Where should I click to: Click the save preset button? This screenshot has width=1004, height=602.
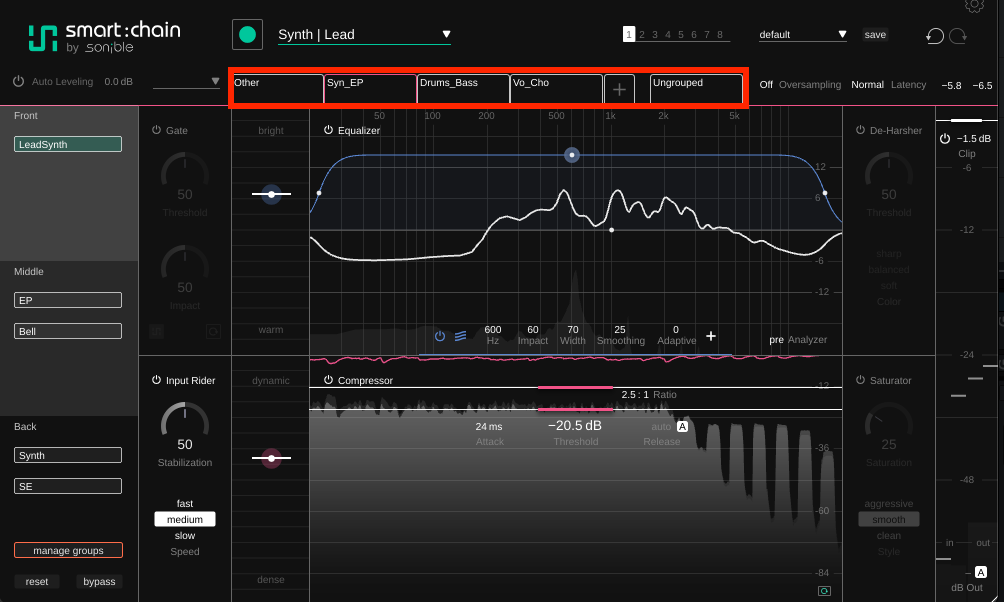pyautogui.click(x=875, y=35)
